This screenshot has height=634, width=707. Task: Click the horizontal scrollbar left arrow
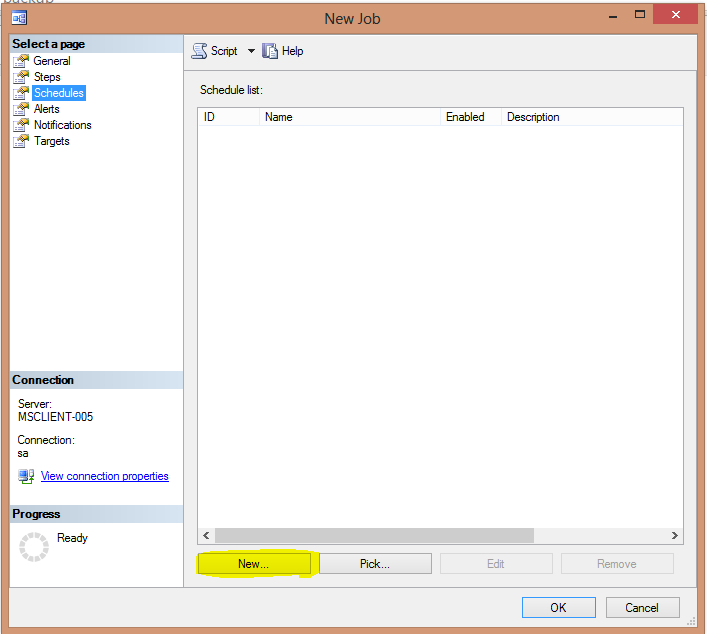tap(206, 535)
